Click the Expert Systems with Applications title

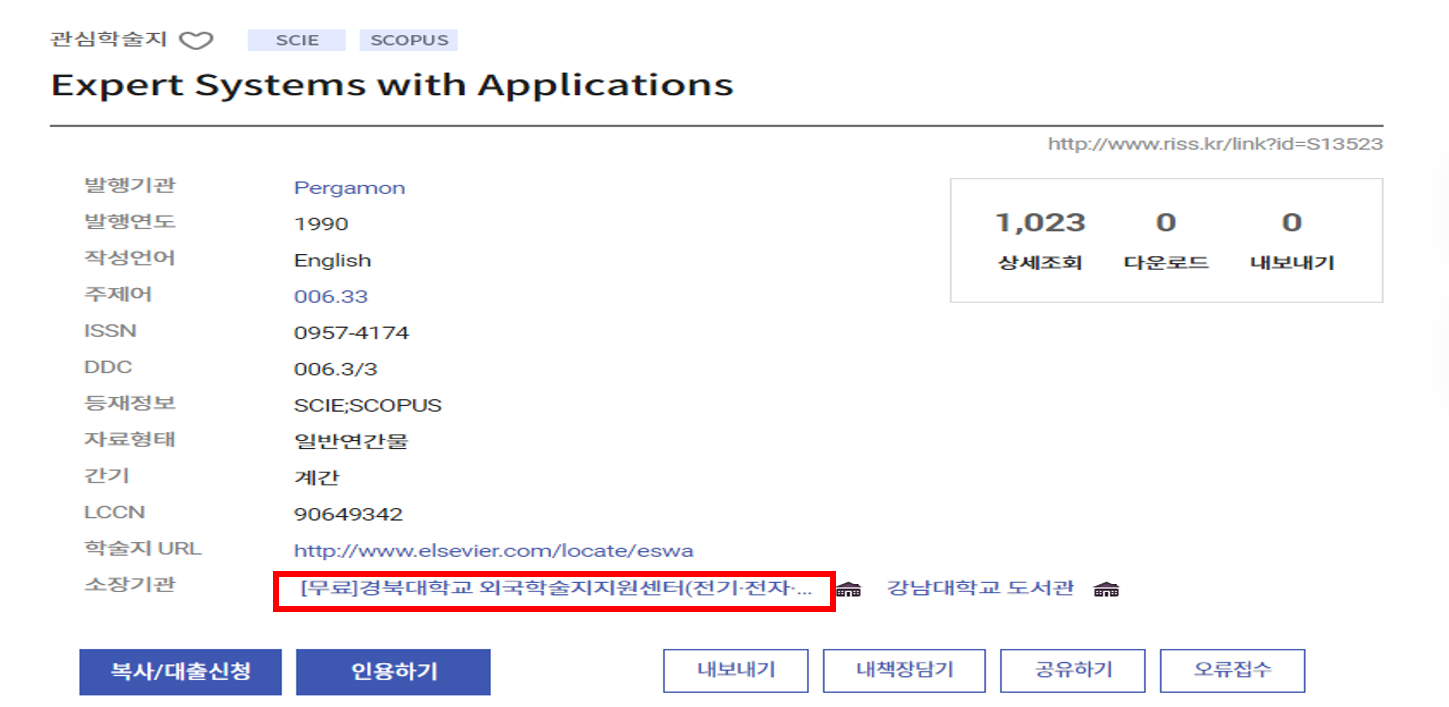(x=392, y=86)
